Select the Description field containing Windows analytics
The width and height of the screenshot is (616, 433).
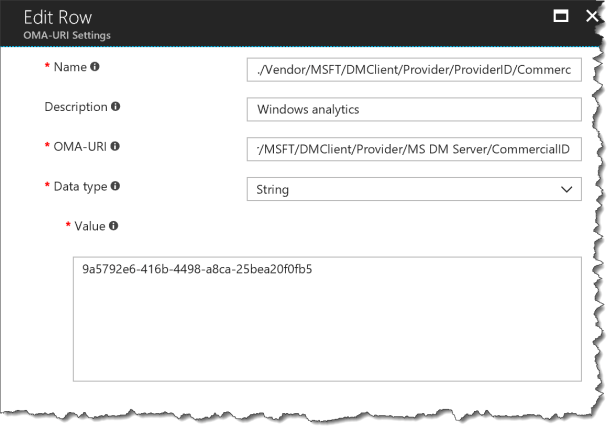pos(413,109)
